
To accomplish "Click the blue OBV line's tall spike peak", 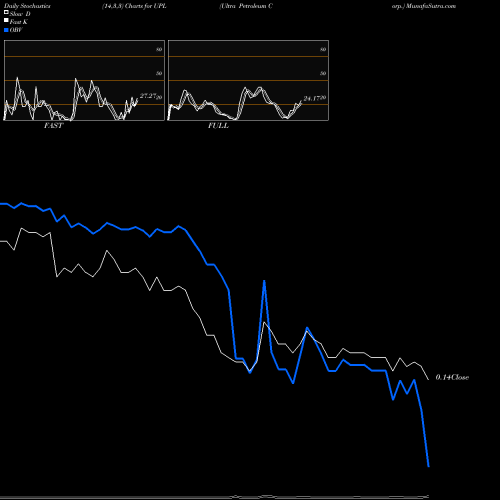I will click(264, 281).
